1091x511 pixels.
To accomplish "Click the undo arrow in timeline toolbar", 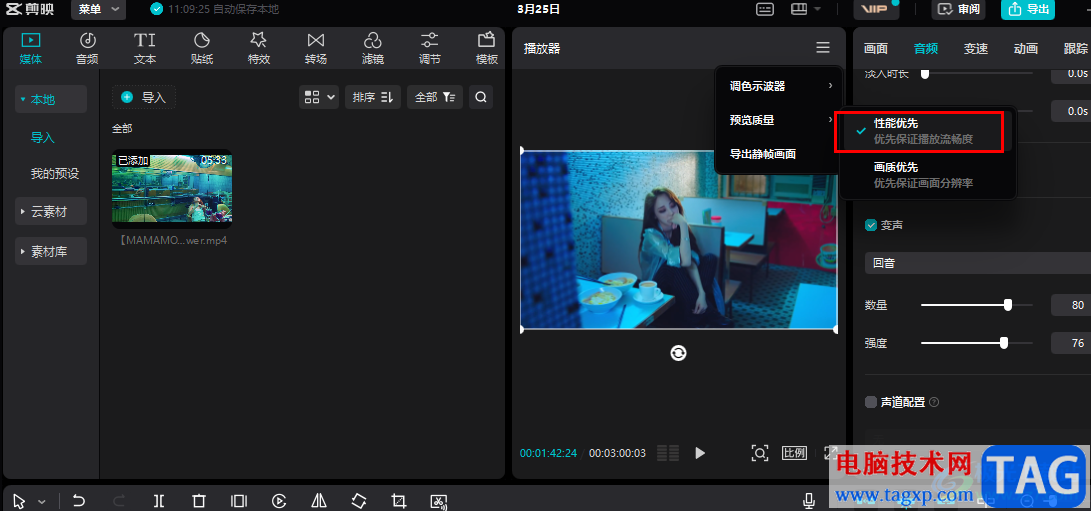I will pos(79,501).
